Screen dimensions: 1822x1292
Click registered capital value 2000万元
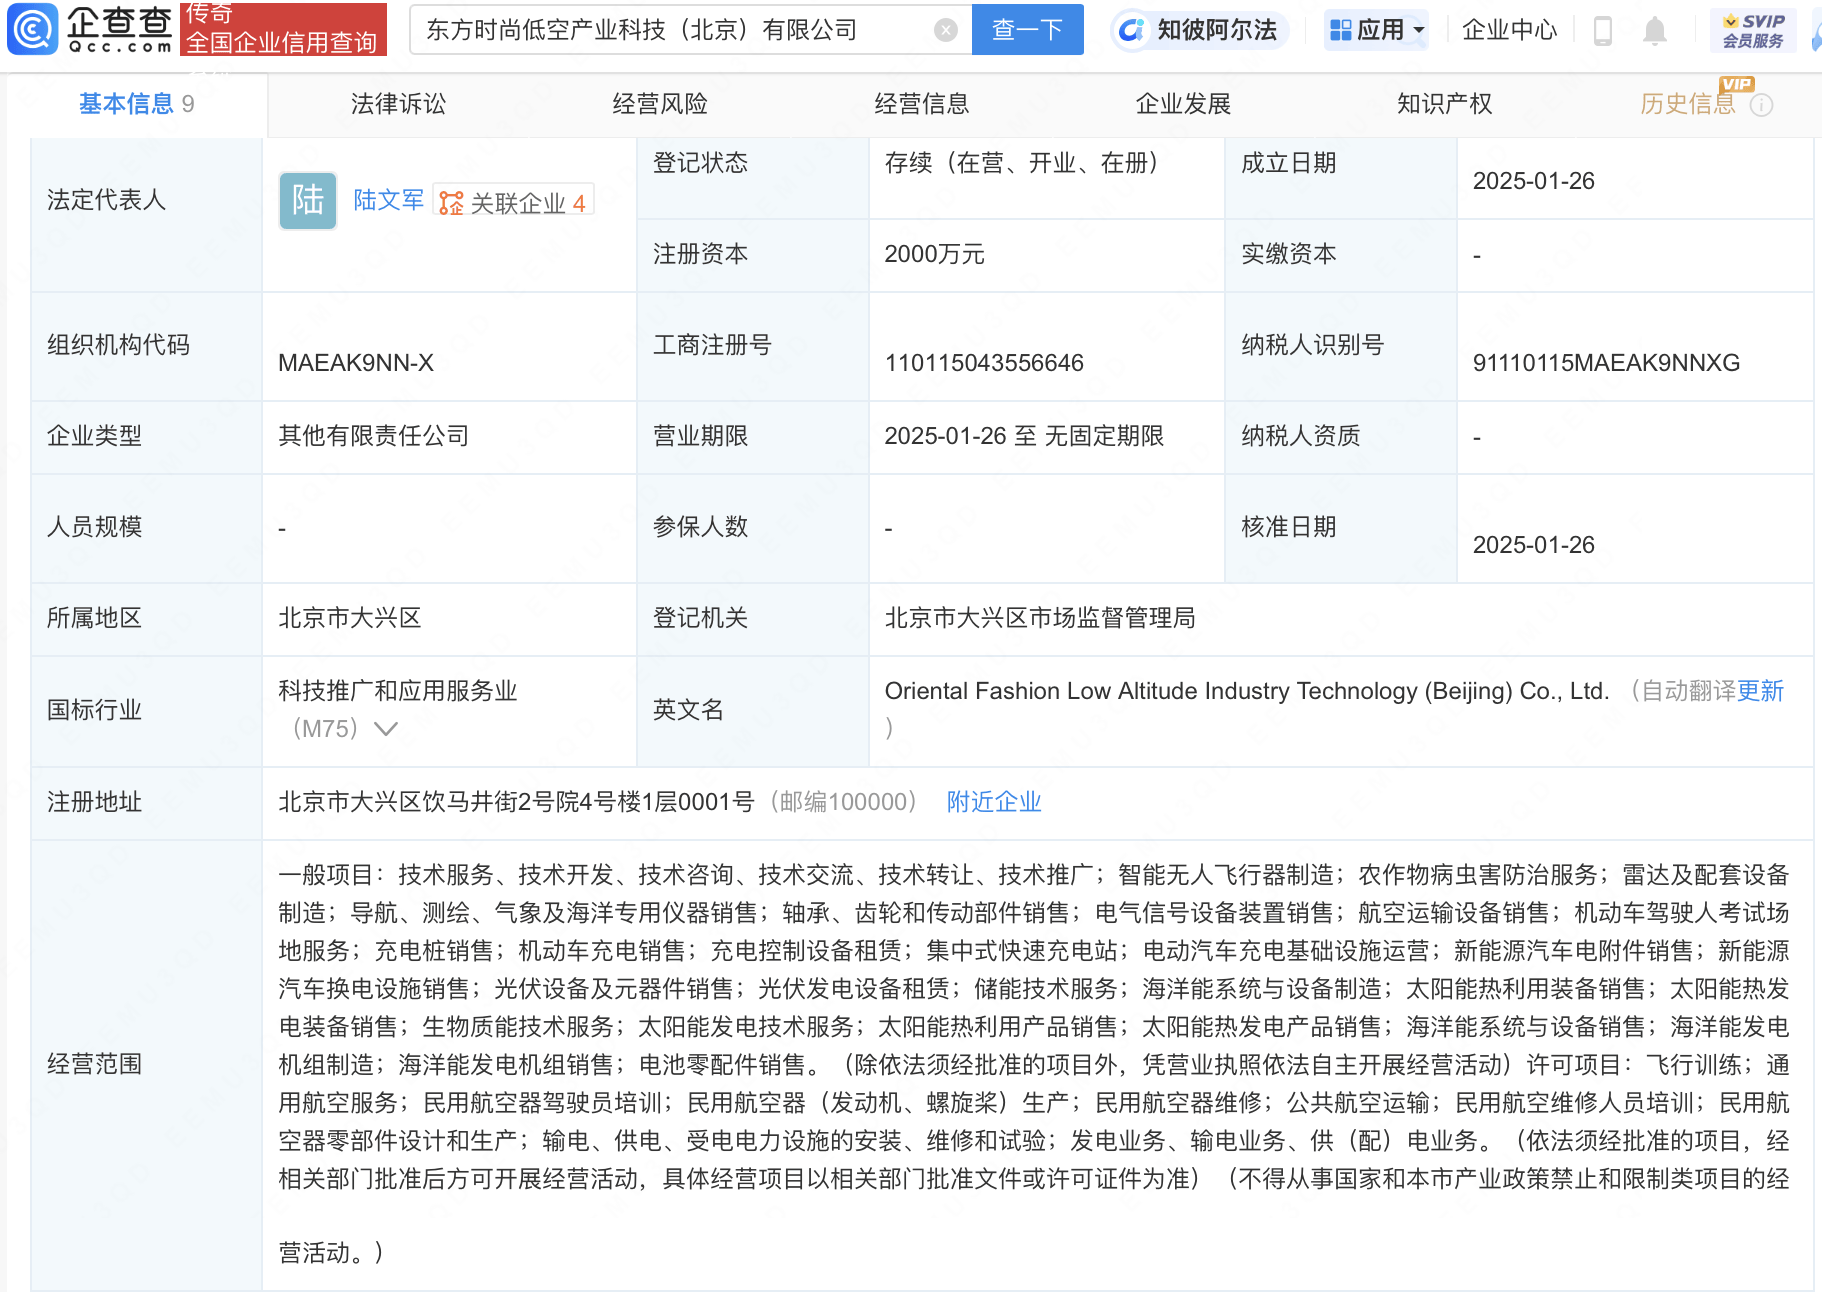[x=934, y=254]
